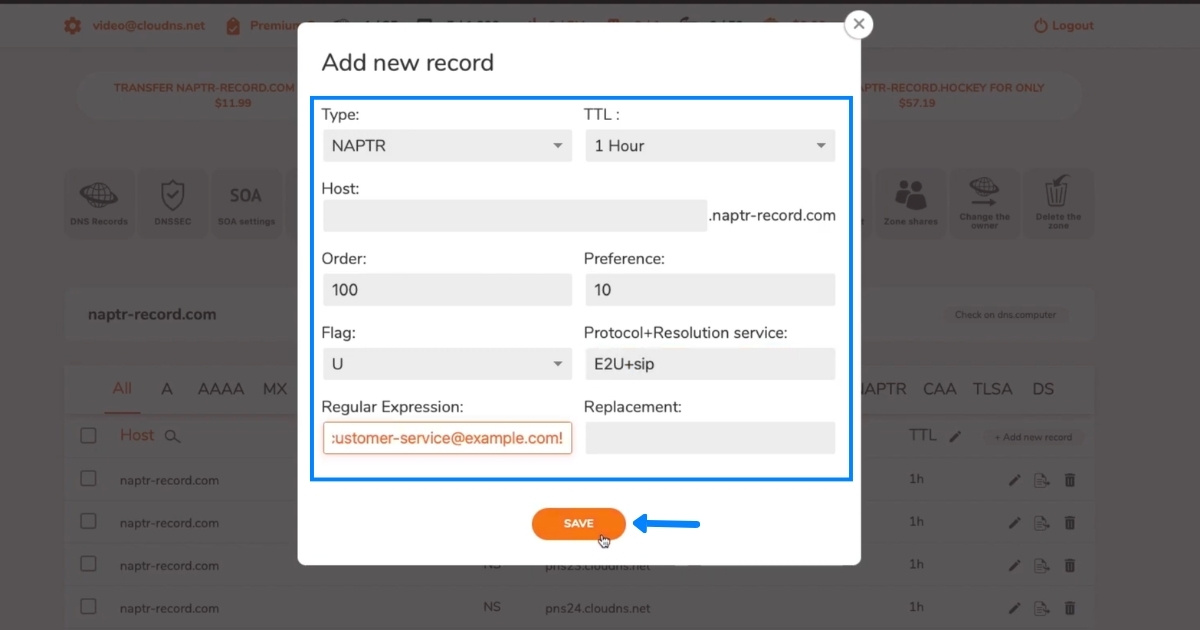Expand the TTL dropdown set to 1 Hour
This screenshot has height=630, width=1200.
point(709,146)
